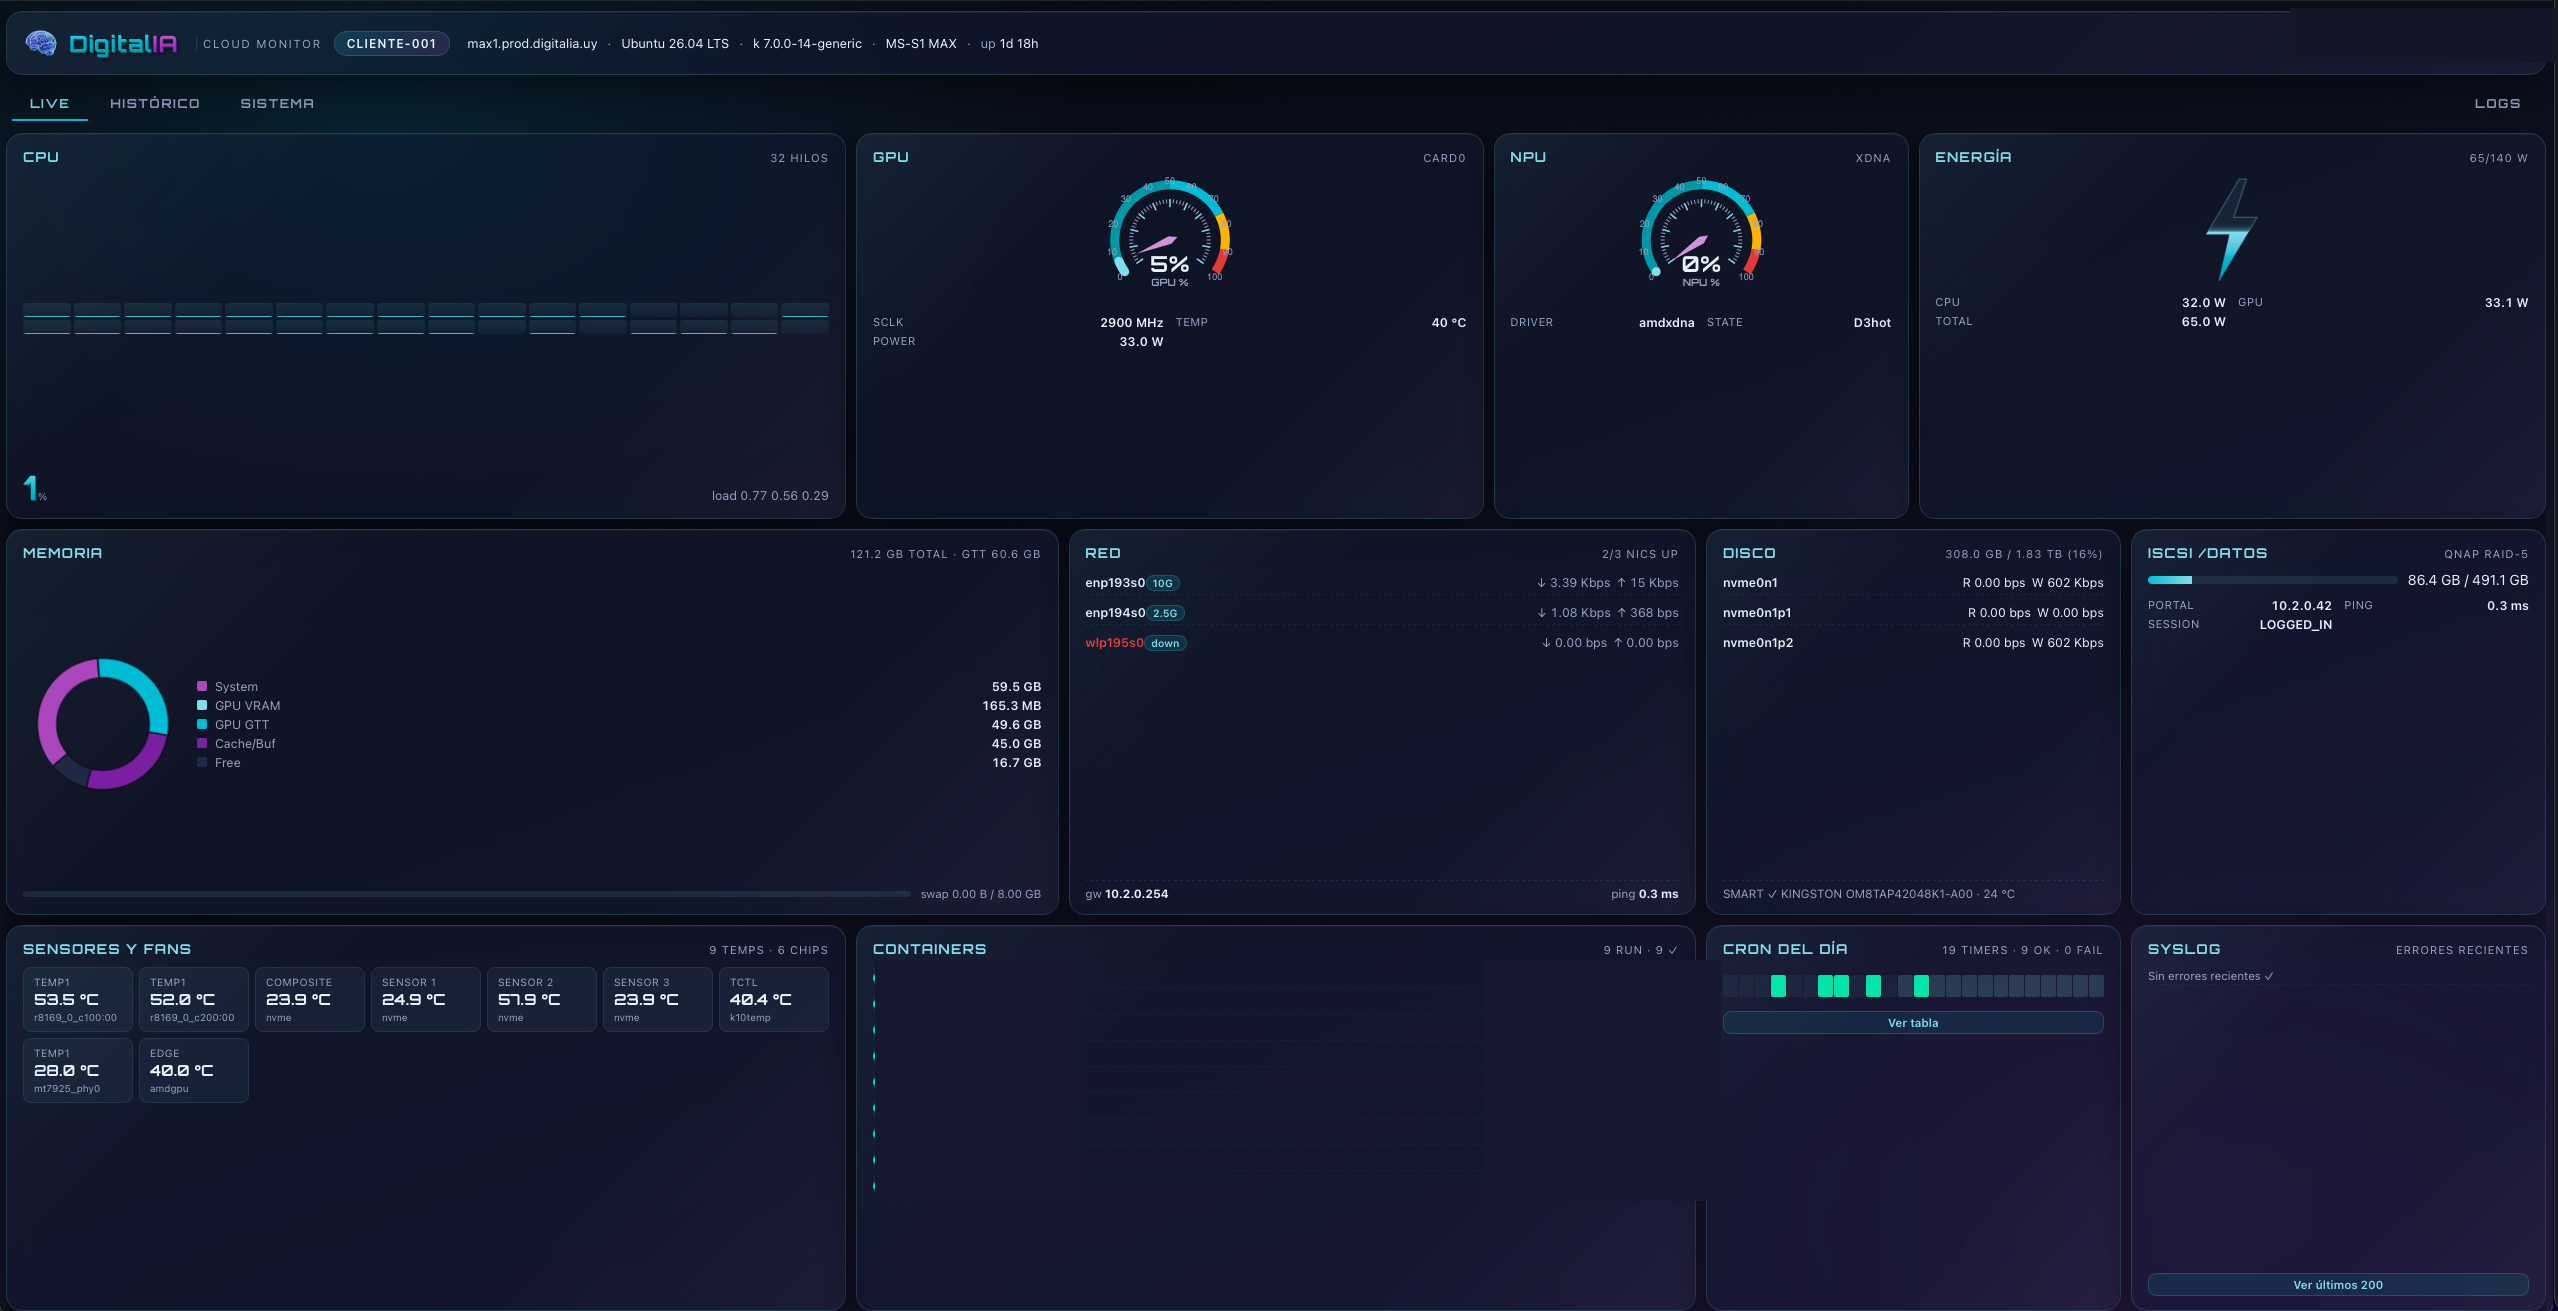The image size is (2558, 1311).
Task: Click the SMART KINGSTON disk status line
Action: 1868,894
